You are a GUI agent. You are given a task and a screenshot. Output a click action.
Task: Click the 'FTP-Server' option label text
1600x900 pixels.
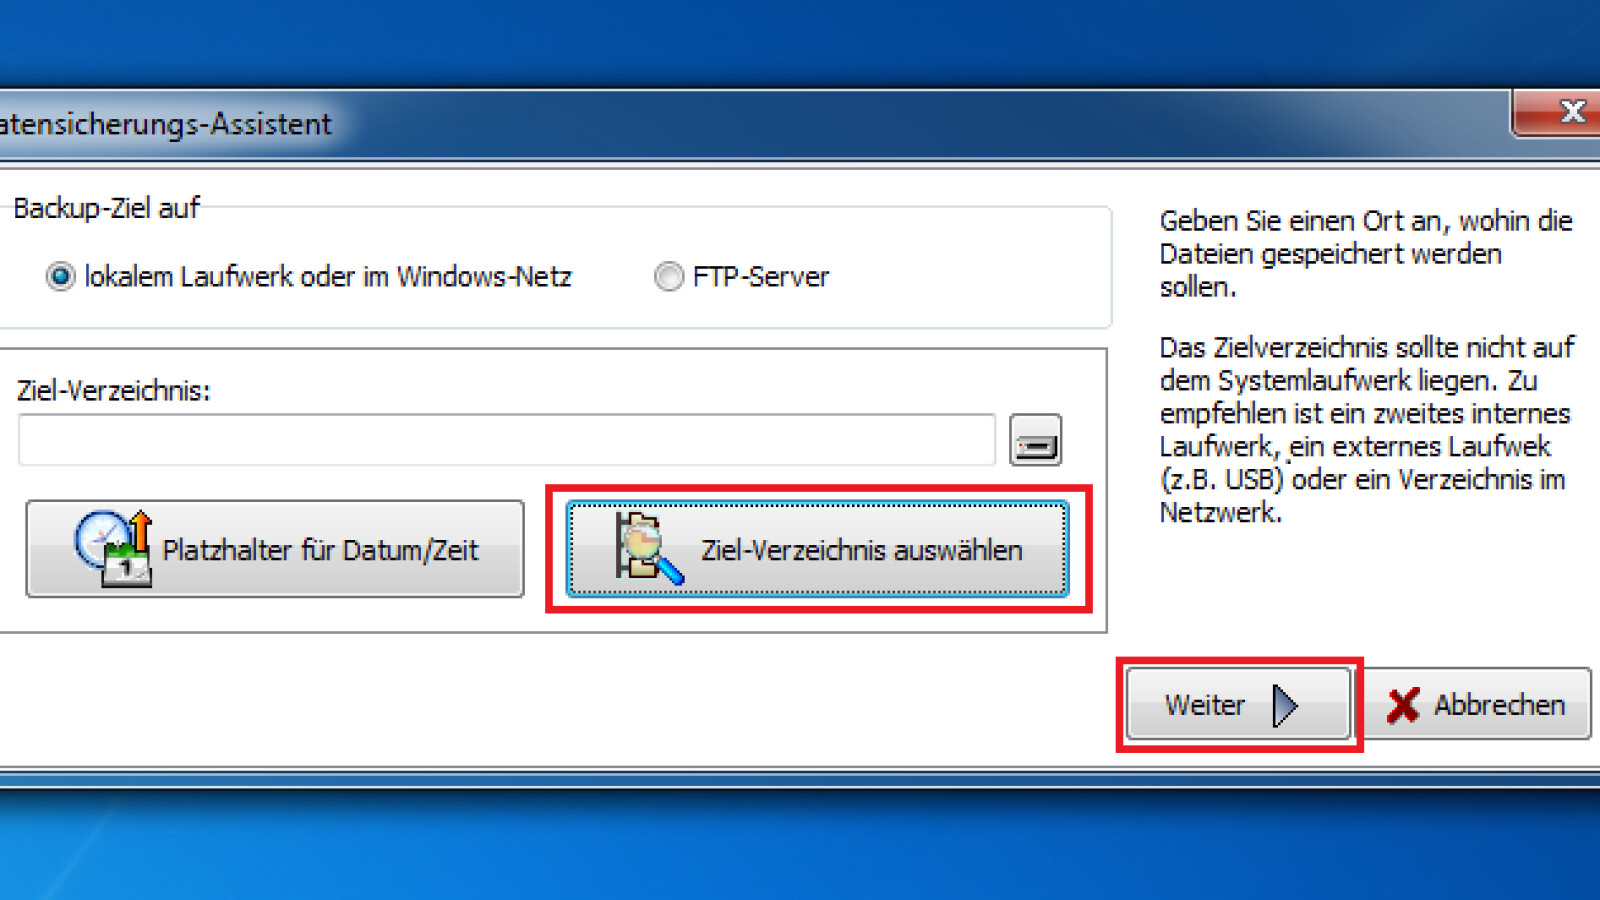click(760, 276)
